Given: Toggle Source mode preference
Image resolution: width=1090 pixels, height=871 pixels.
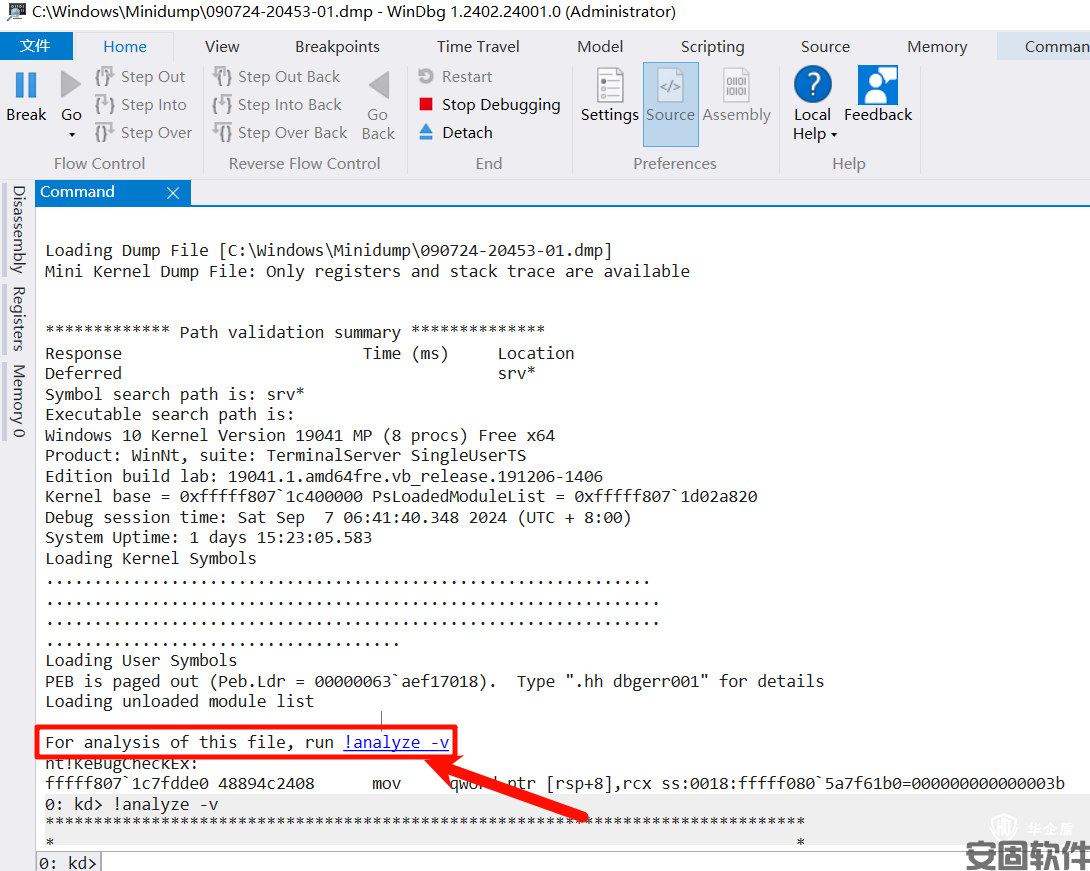Looking at the screenshot, I should [670, 104].
